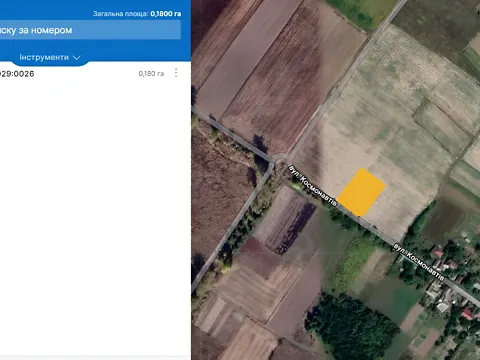Click the 0,180 га area value in list
This screenshot has height=360, width=480.
pyautogui.click(x=151, y=73)
